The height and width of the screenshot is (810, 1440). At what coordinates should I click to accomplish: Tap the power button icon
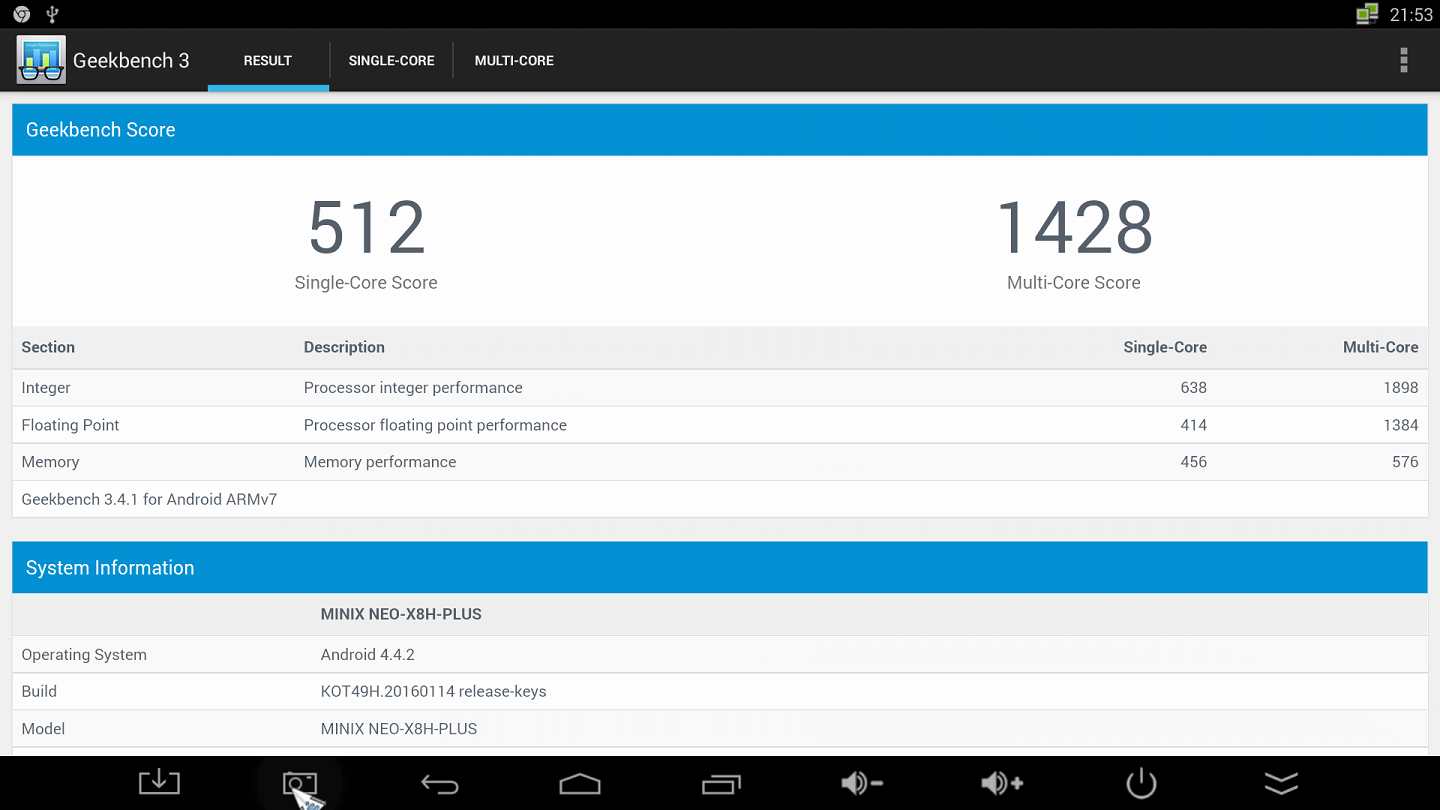(1141, 783)
